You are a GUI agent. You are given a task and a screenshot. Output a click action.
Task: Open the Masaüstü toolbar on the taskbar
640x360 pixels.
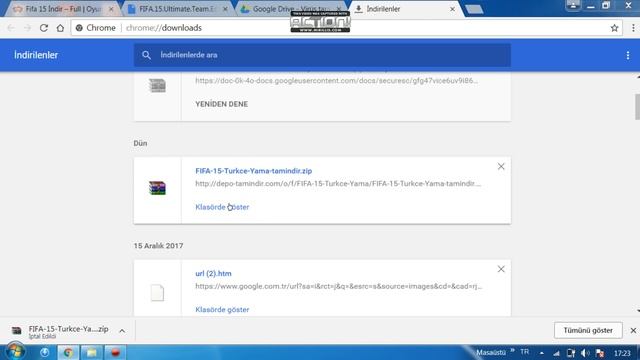(x=491, y=352)
